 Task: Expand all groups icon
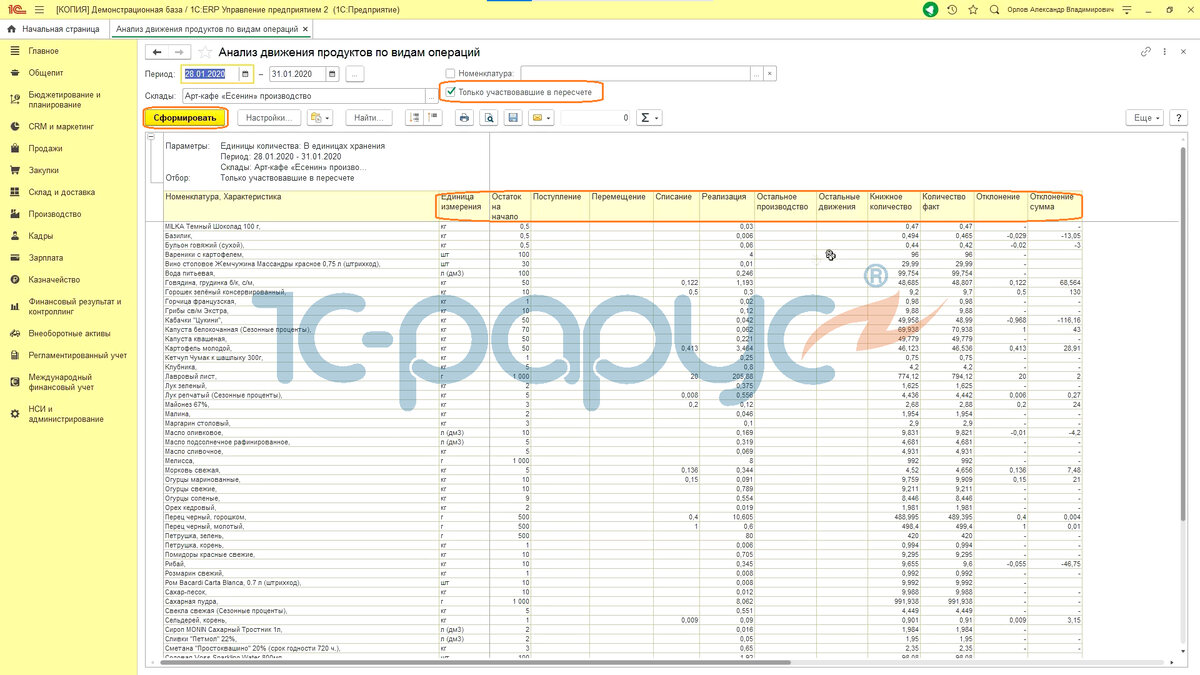pos(416,117)
